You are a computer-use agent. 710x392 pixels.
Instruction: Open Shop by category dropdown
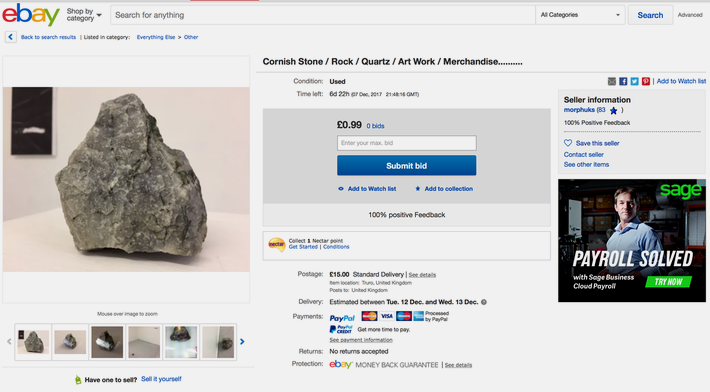click(84, 15)
